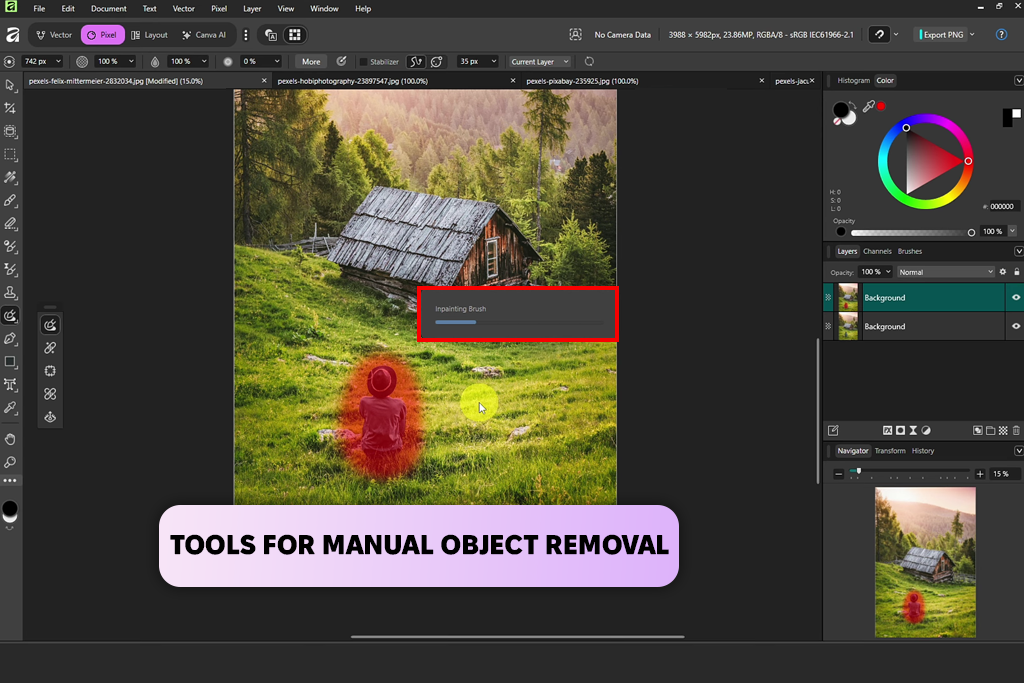Hide the highlighted Background layer
The width and height of the screenshot is (1024, 683).
1016,298
